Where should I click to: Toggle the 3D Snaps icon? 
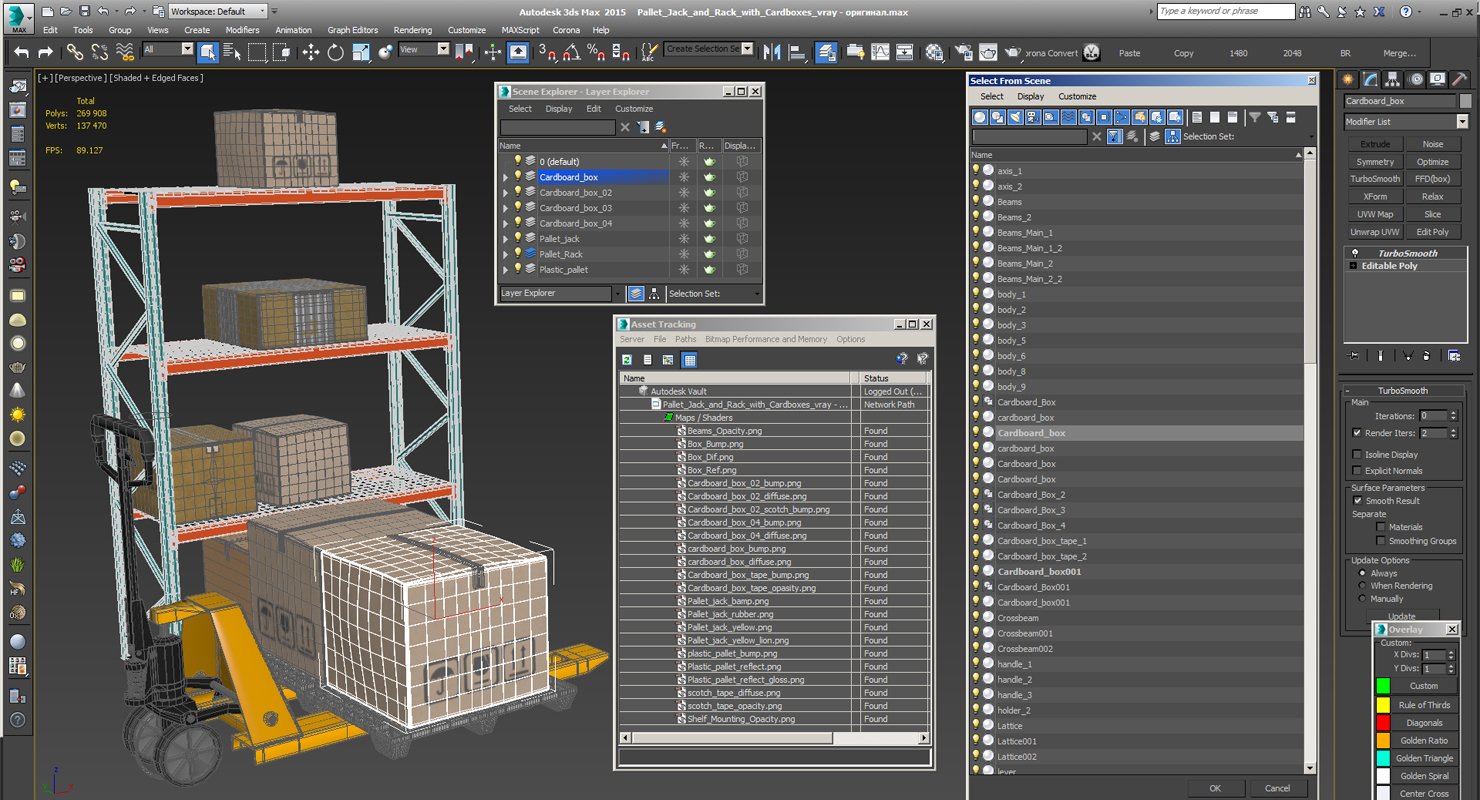[x=547, y=52]
